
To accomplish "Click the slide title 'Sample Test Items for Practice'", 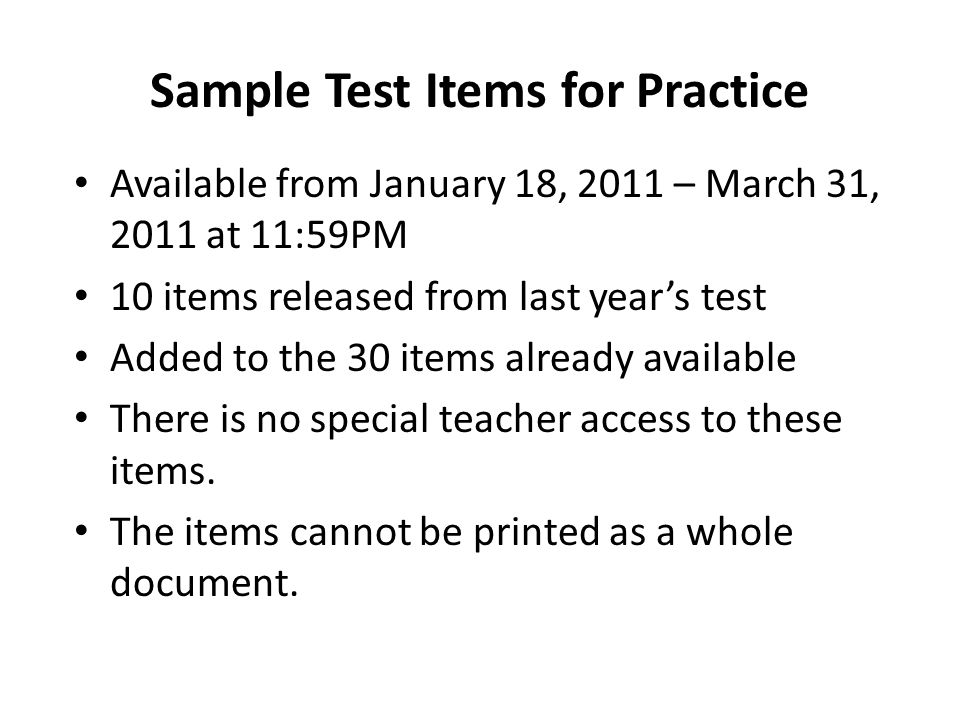I will tap(479, 92).
